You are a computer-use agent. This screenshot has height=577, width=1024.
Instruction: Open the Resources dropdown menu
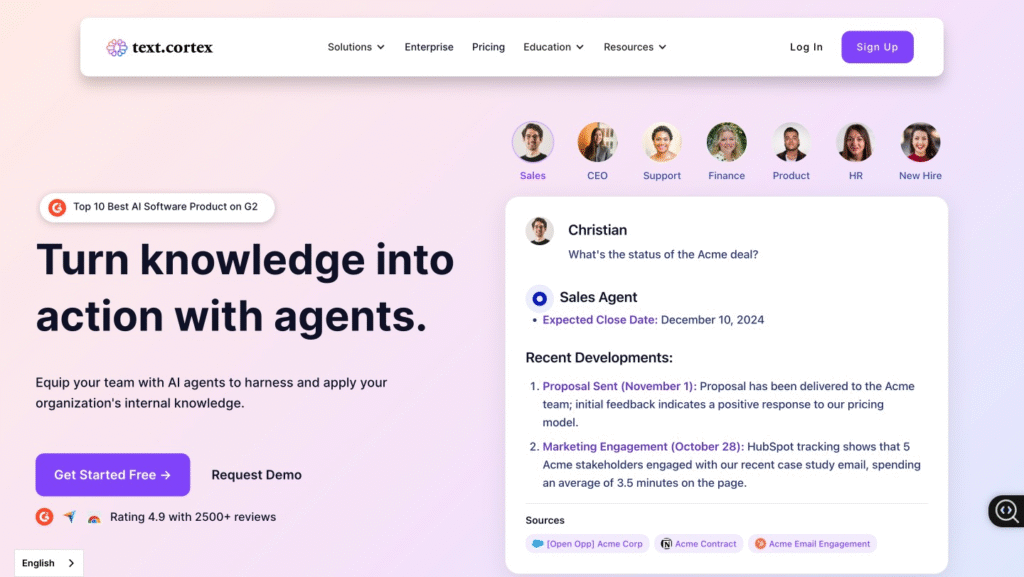pos(635,47)
